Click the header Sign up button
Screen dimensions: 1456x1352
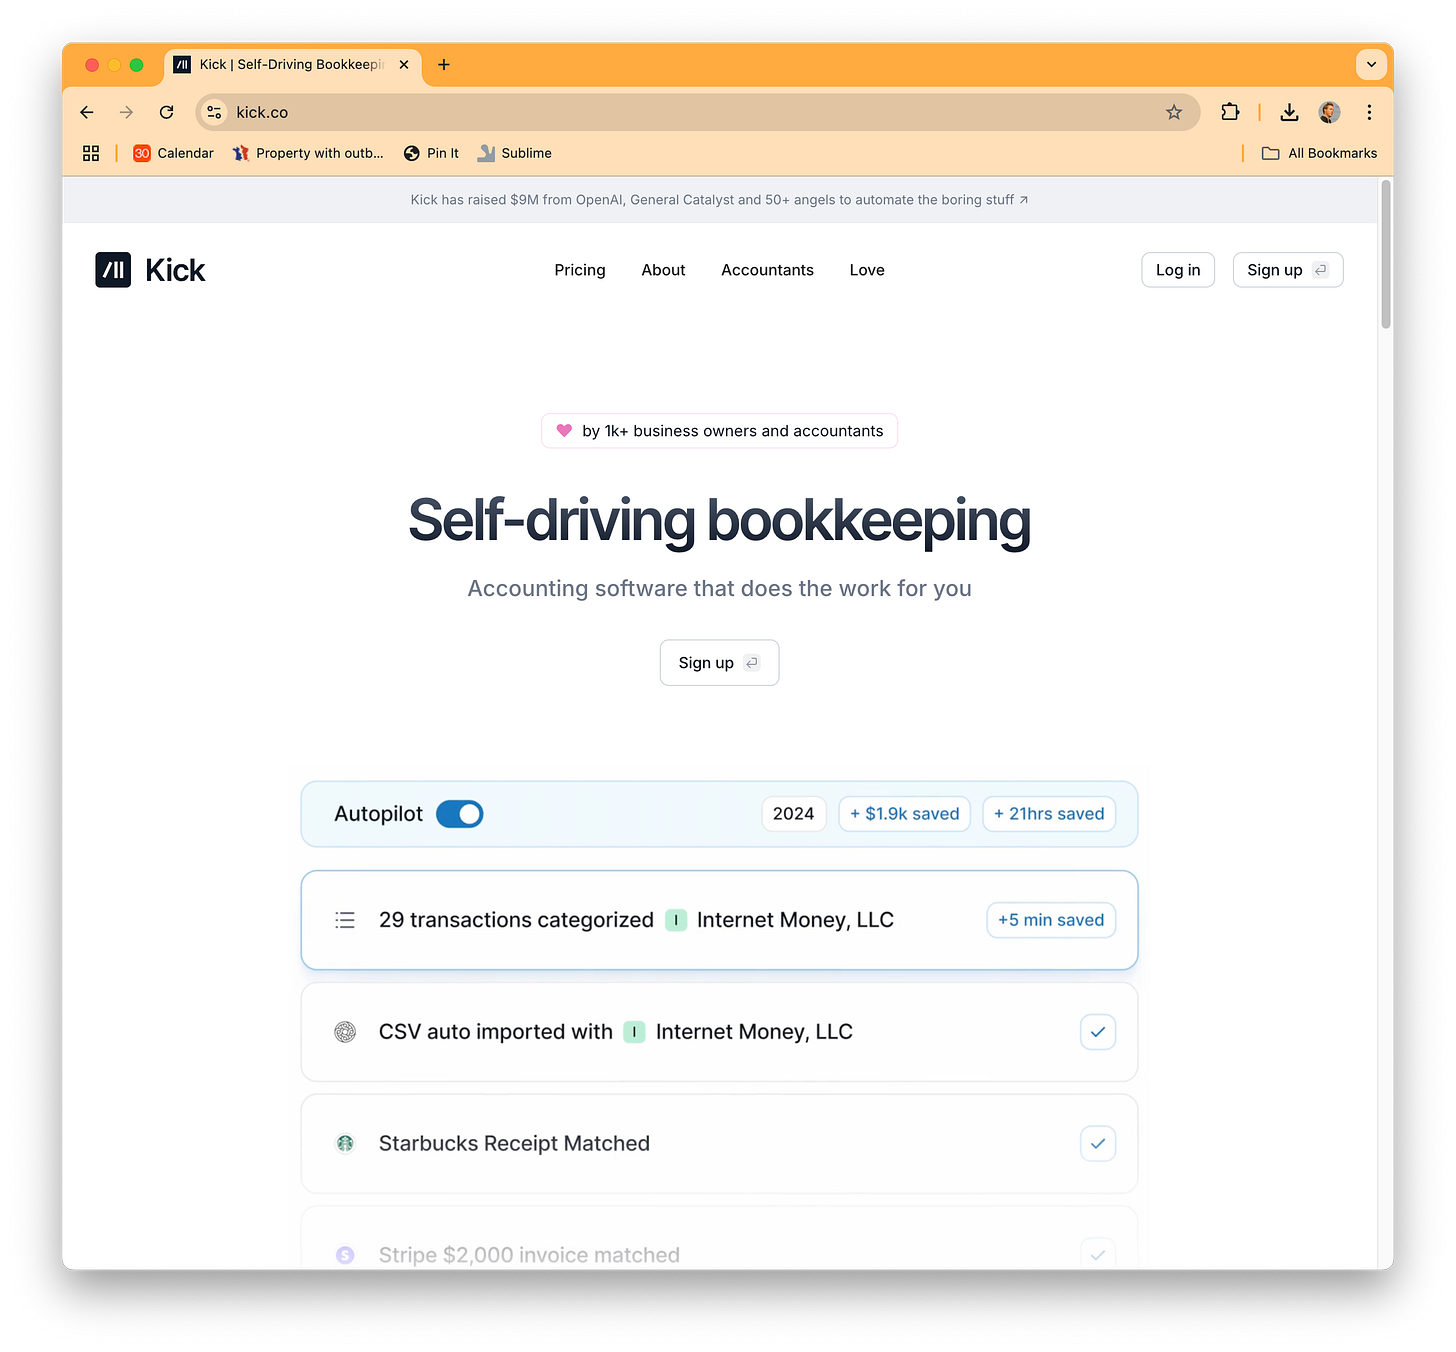coord(1288,270)
